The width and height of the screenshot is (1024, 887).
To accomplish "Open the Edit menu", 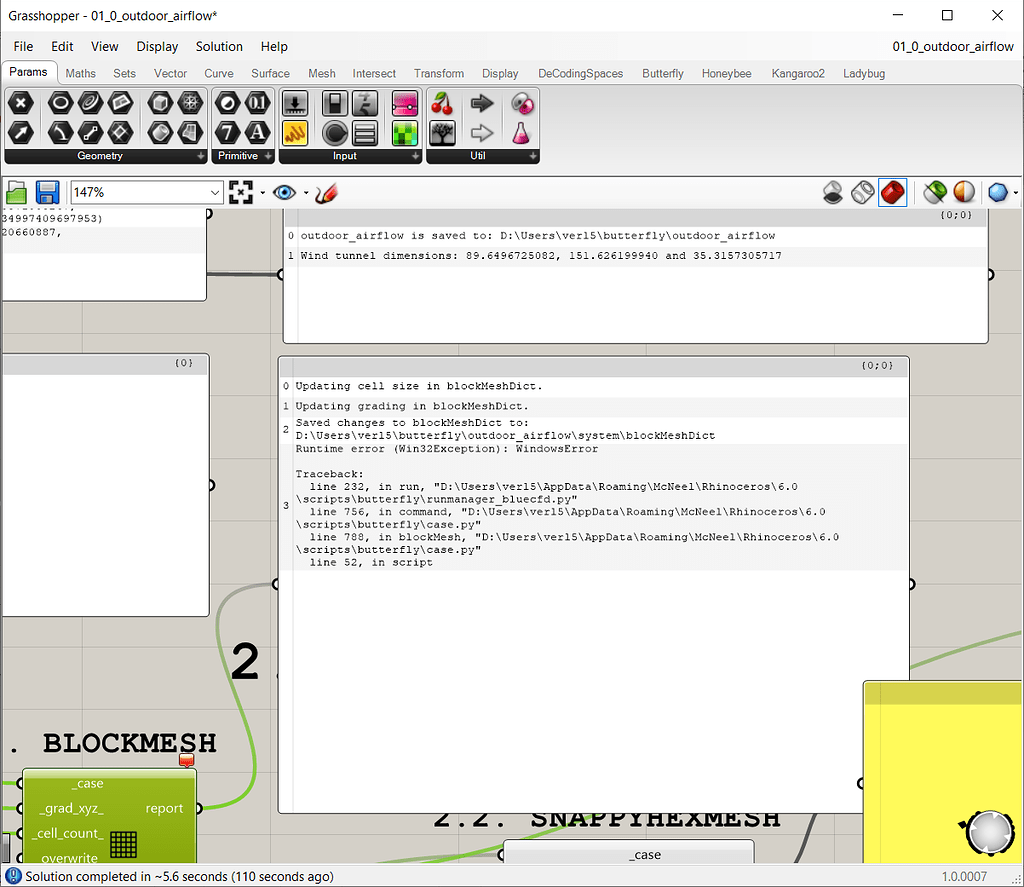I will [62, 46].
